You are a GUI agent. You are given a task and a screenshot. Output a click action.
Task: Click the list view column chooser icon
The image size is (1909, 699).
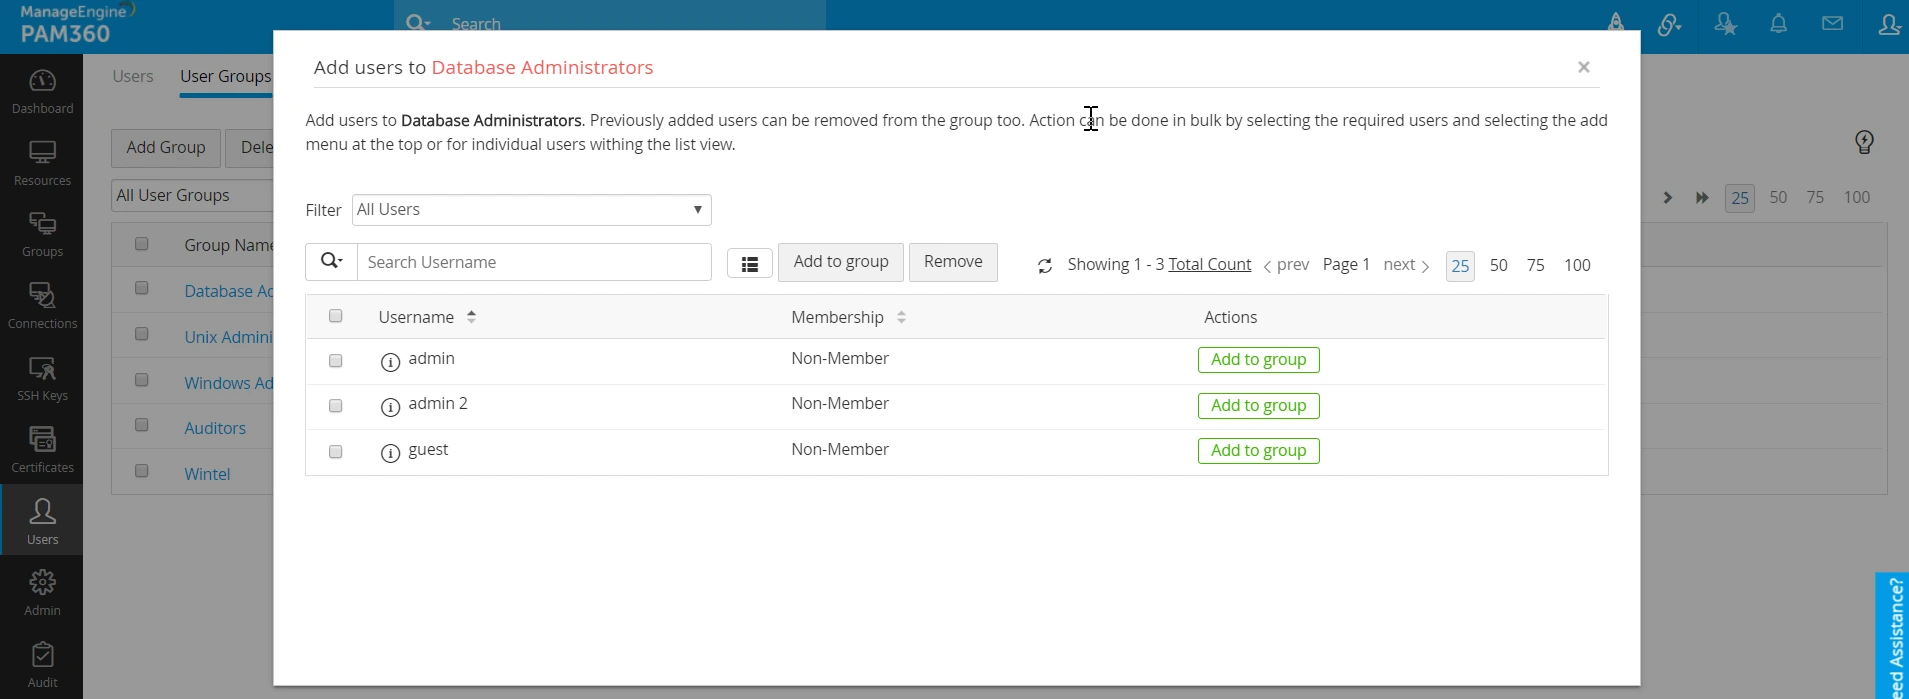tap(750, 264)
